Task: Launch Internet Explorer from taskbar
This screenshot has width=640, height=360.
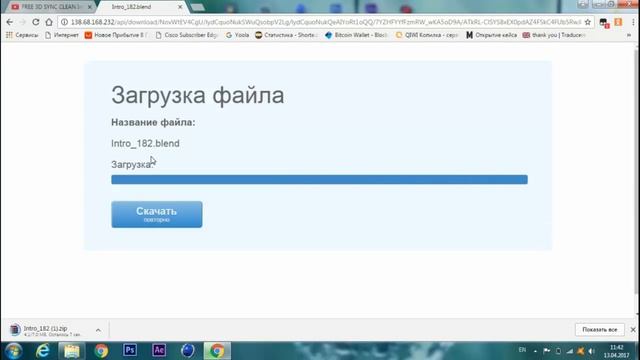Action: (x=42, y=351)
